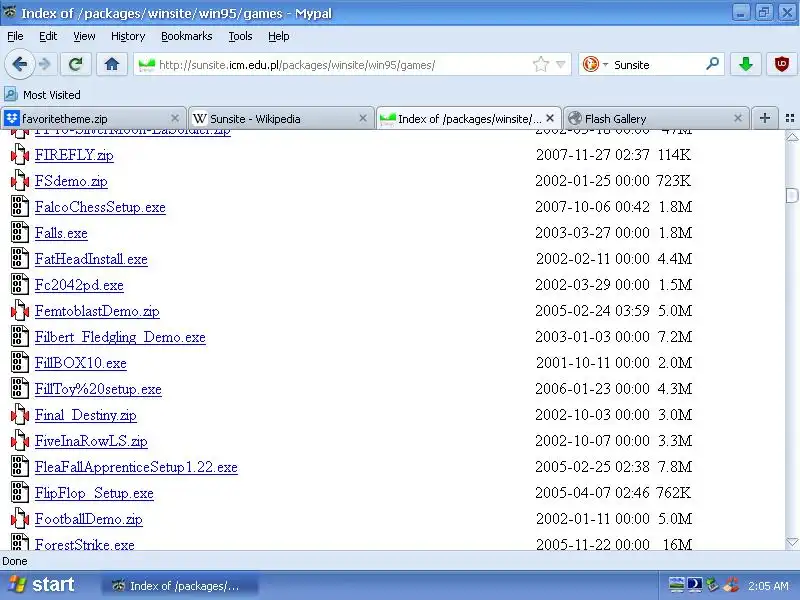800x600 pixels.
Task: Open the FalcoChessSetup.exe link
Action: point(100,207)
